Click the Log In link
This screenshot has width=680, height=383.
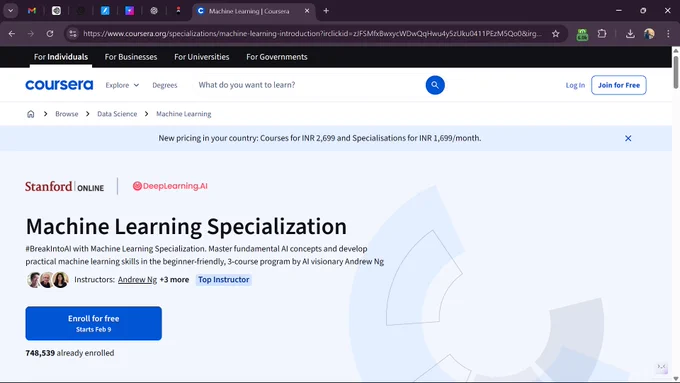point(575,85)
